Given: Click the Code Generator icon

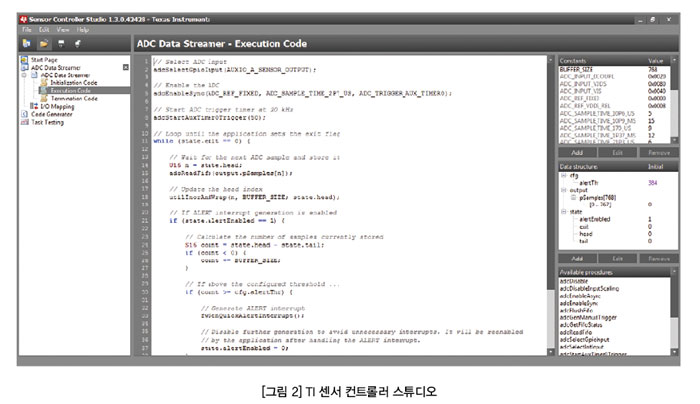Looking at the screenshot, I should click(25, 114).
